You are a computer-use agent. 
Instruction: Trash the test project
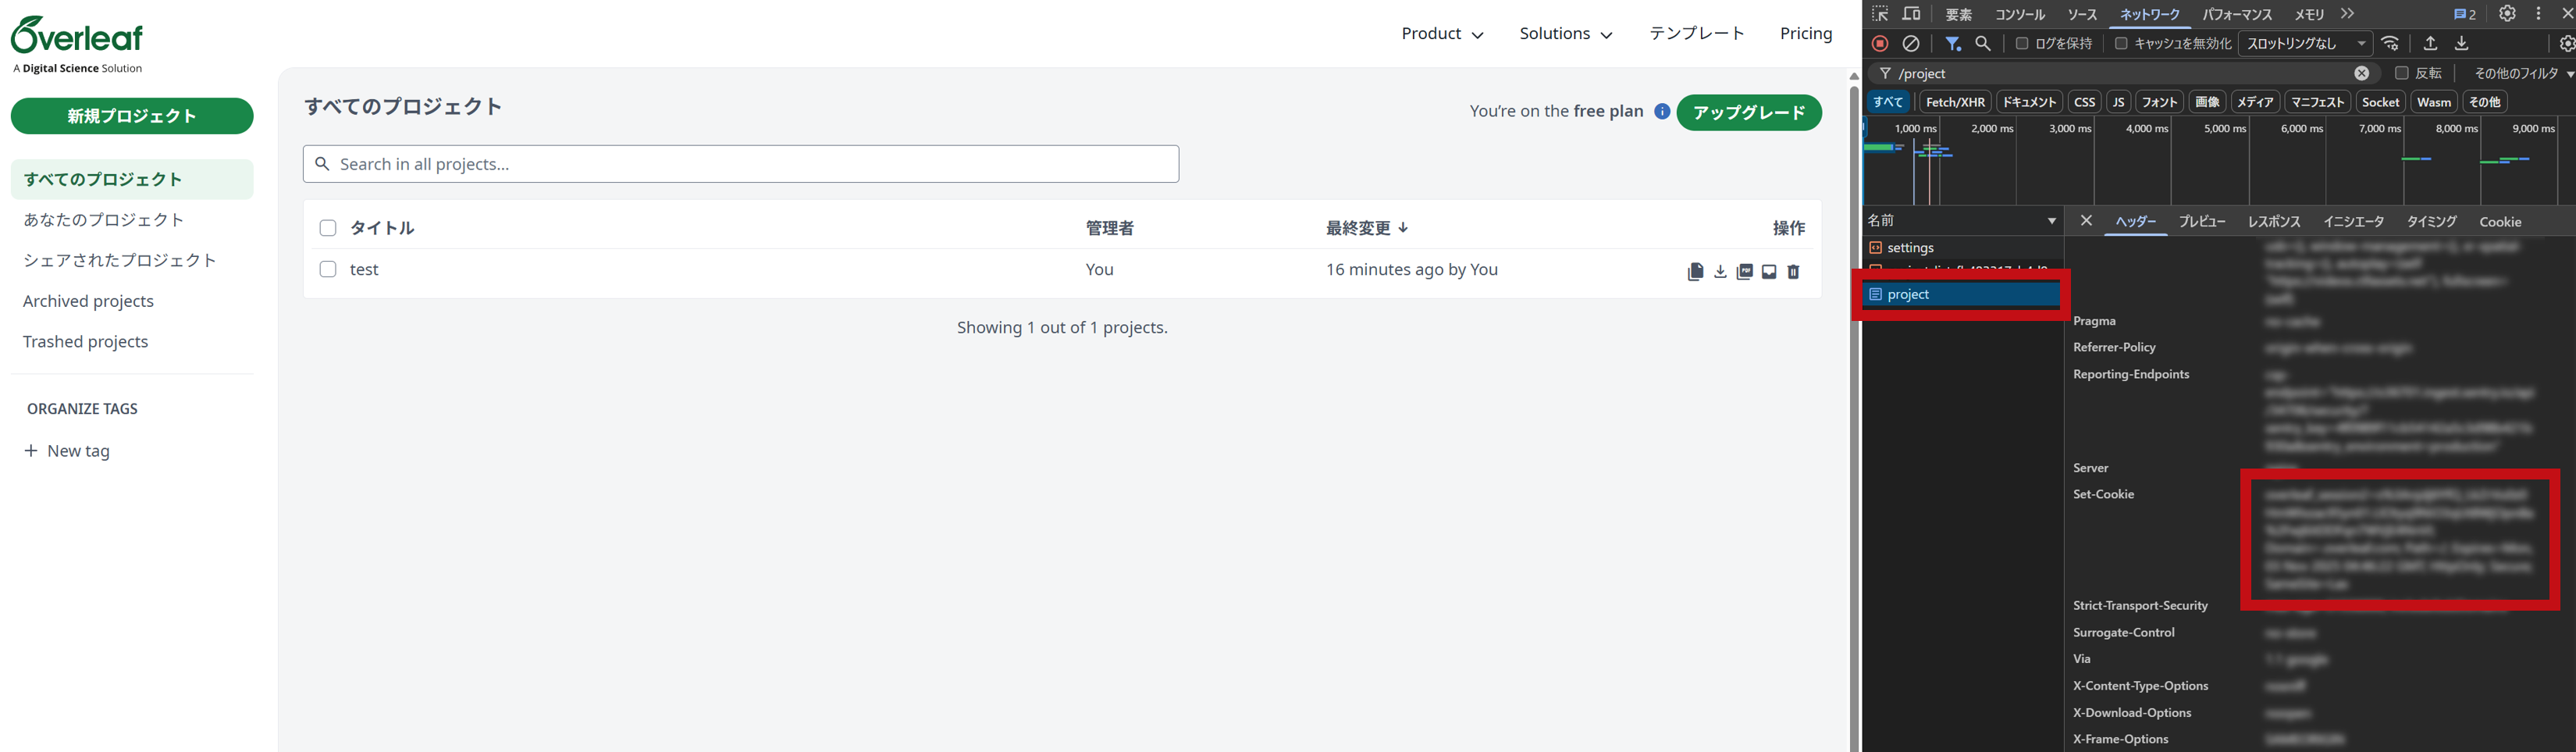[x=1793, y=272]
